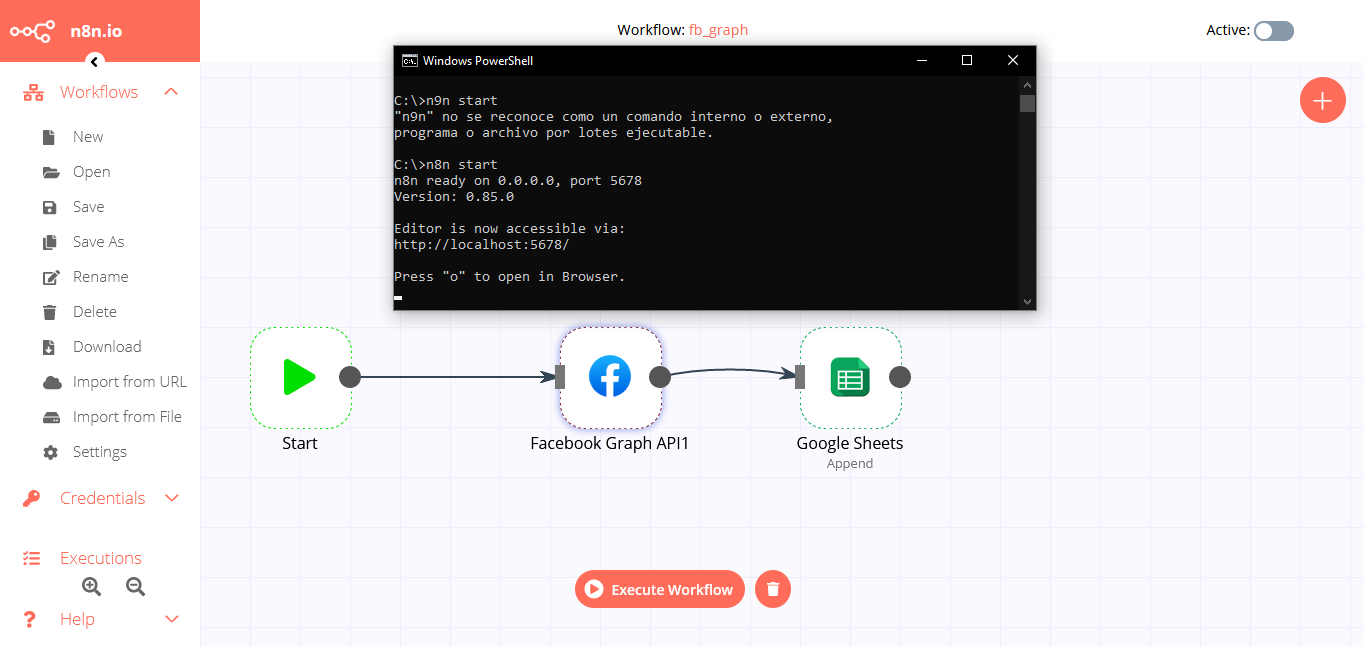The height and width of the screenshot is (647, 1364).
Task: Click the Start node output connector dot
Action: pos(349,377)
